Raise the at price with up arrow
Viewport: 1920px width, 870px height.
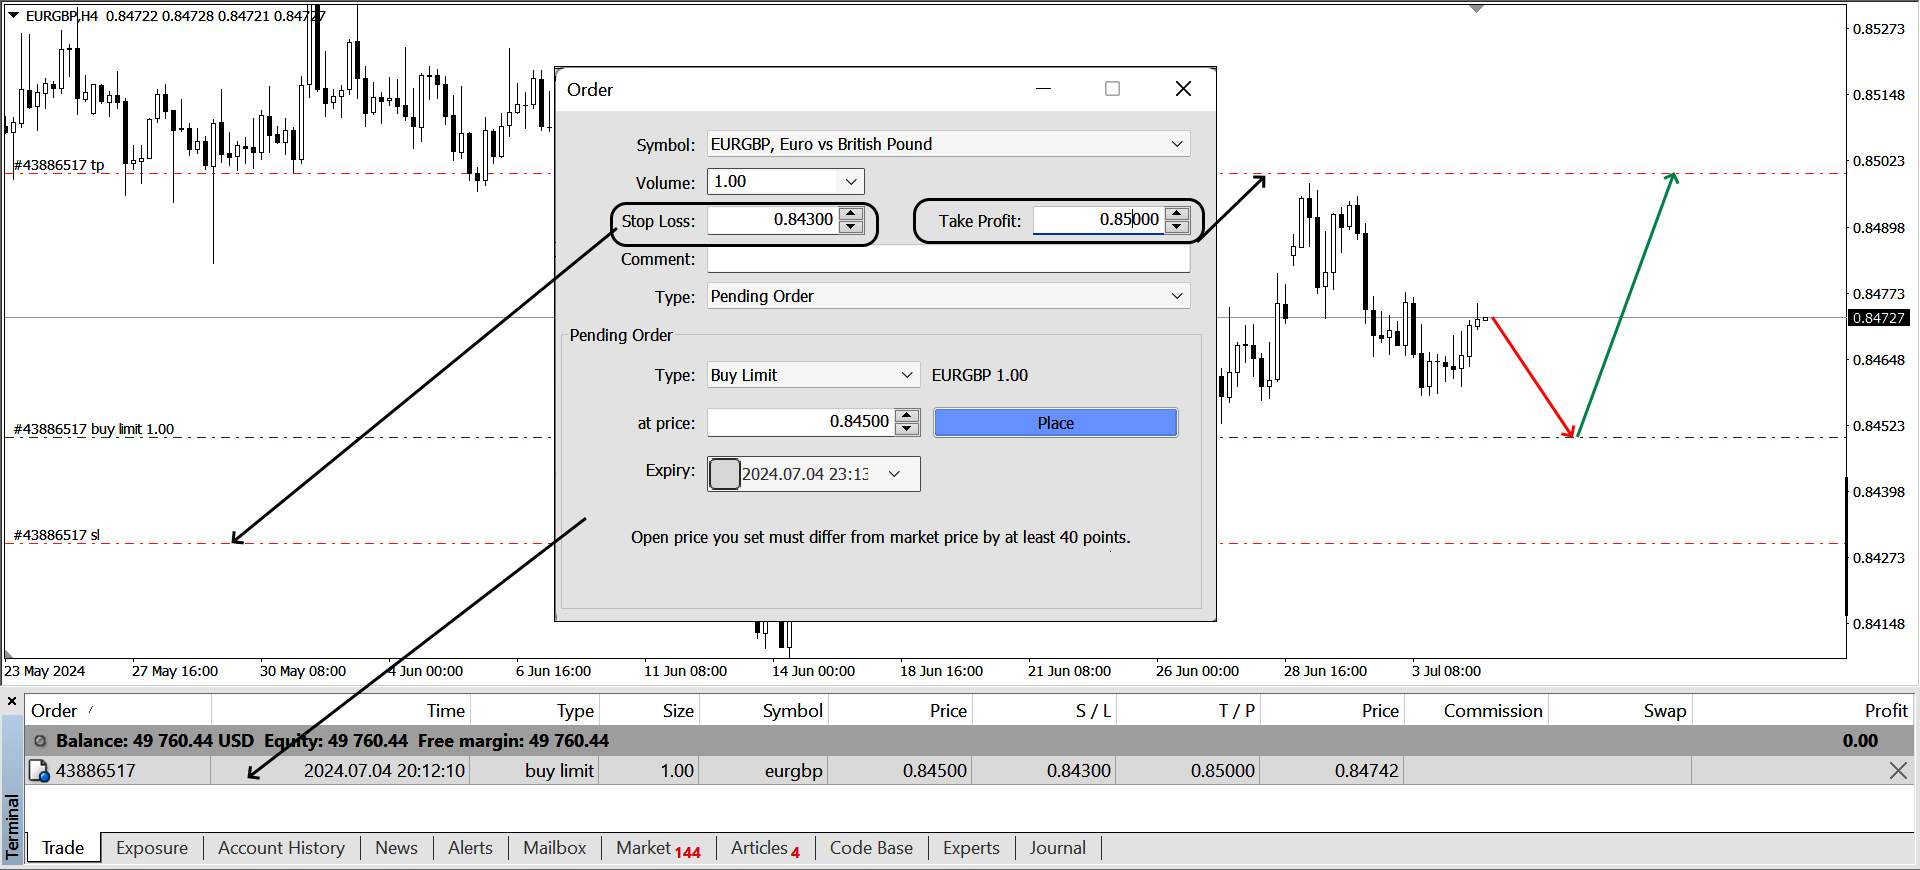(x=907, y=415)
